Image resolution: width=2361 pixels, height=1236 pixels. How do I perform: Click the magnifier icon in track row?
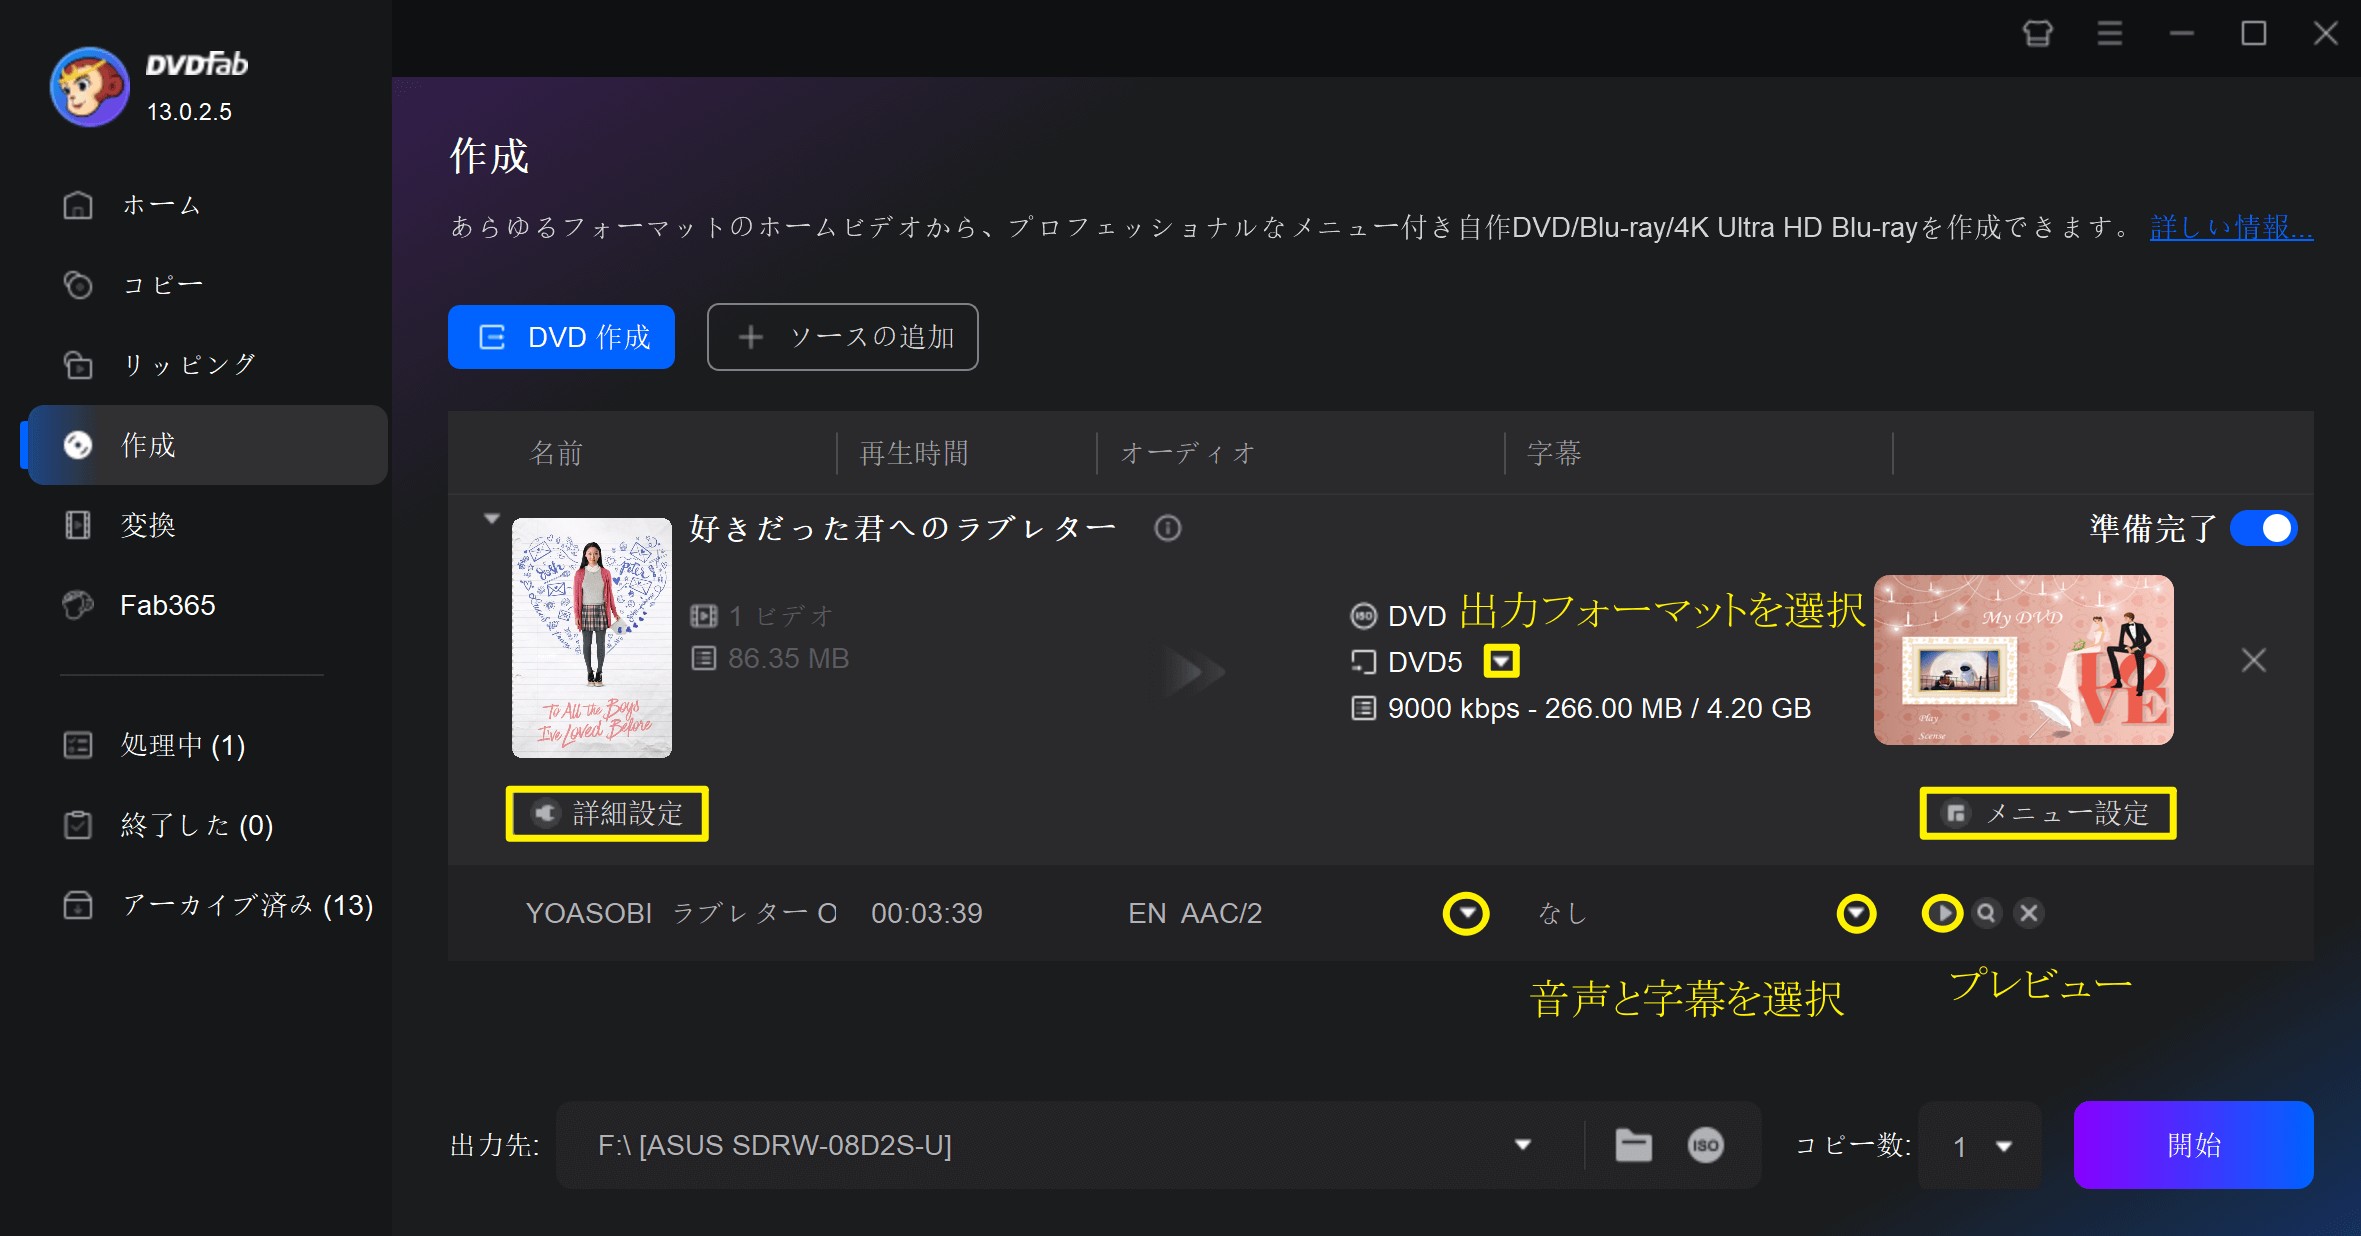1986,913
